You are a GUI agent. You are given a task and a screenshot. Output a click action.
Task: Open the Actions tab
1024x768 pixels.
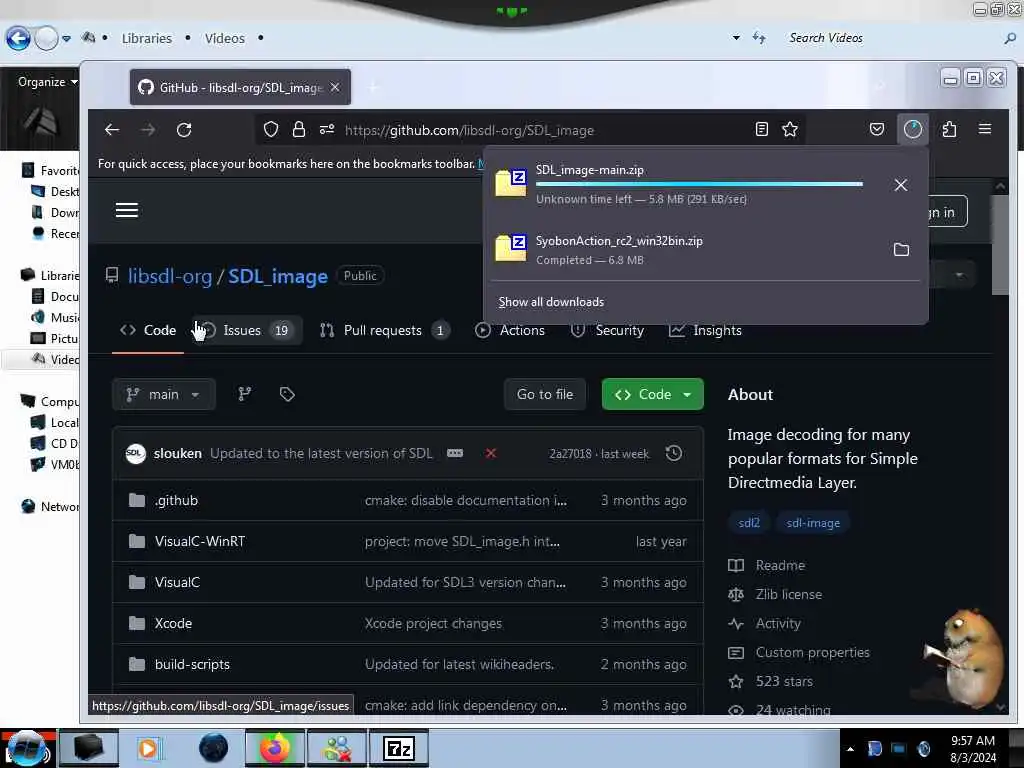[510, 330]
